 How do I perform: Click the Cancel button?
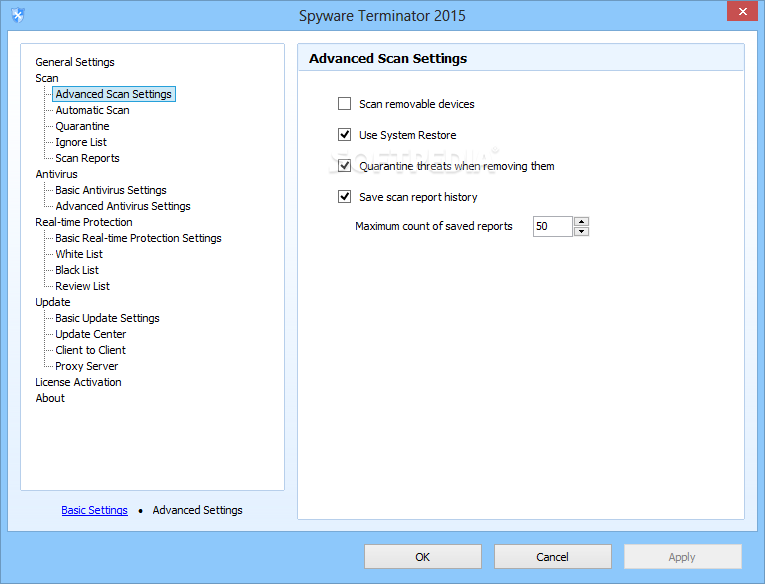(x=552, y=557)
